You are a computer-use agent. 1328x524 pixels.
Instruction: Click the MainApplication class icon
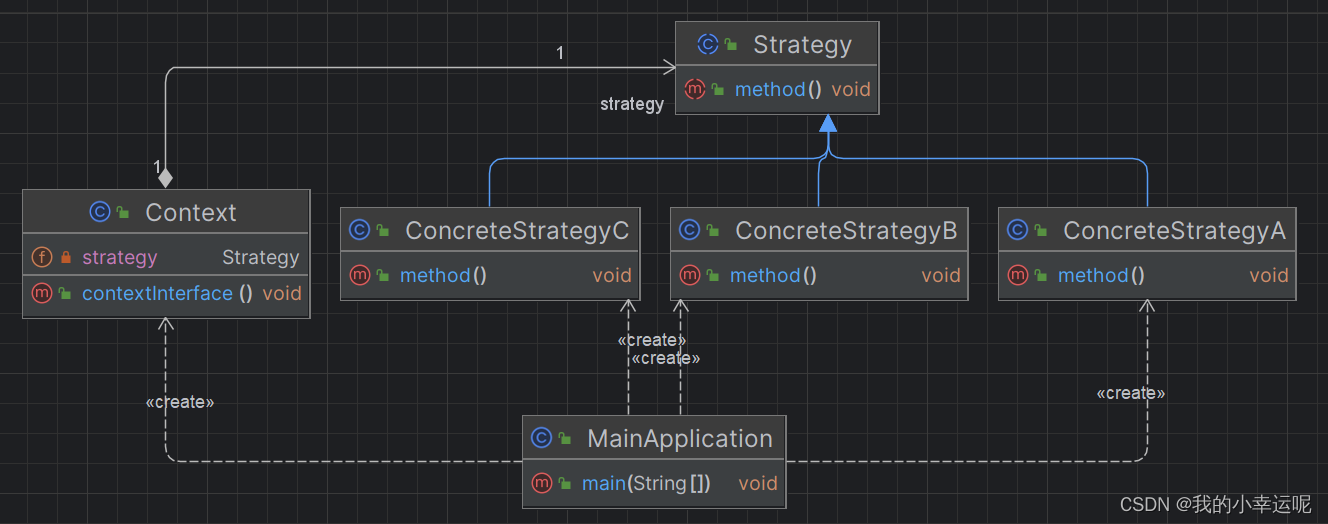point(542,438)
